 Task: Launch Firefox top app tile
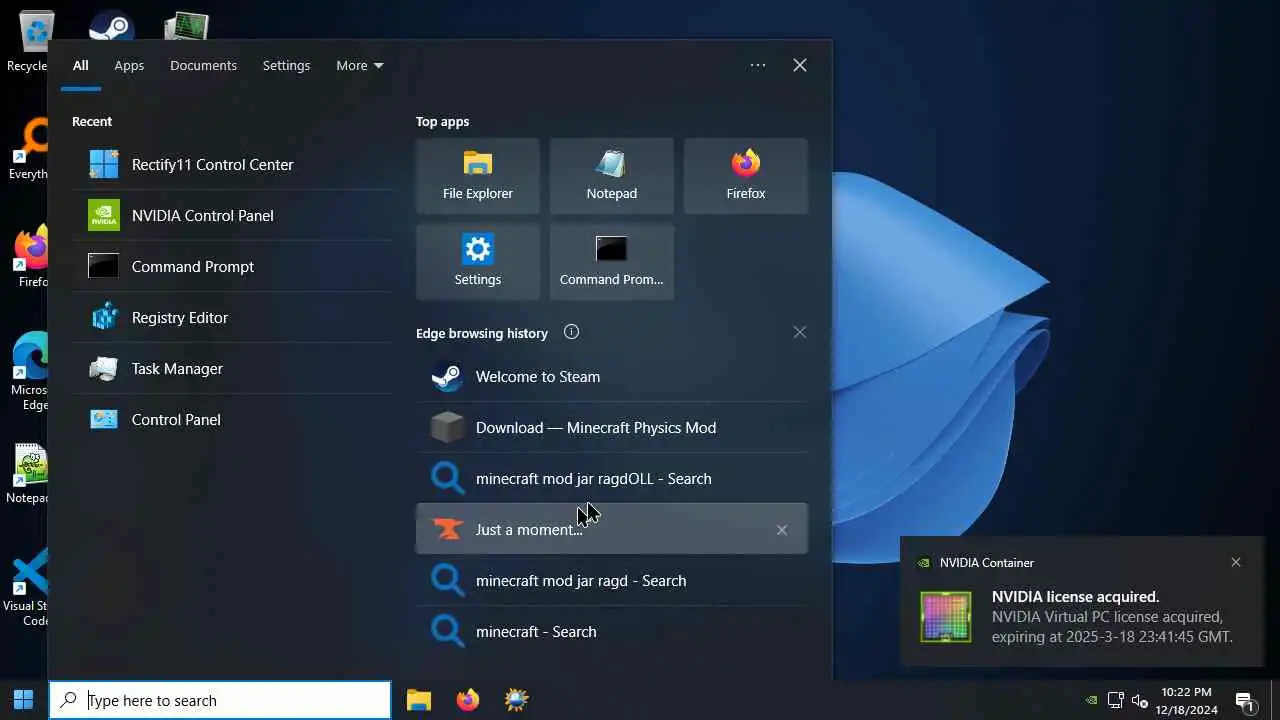[x=746, y=176]
